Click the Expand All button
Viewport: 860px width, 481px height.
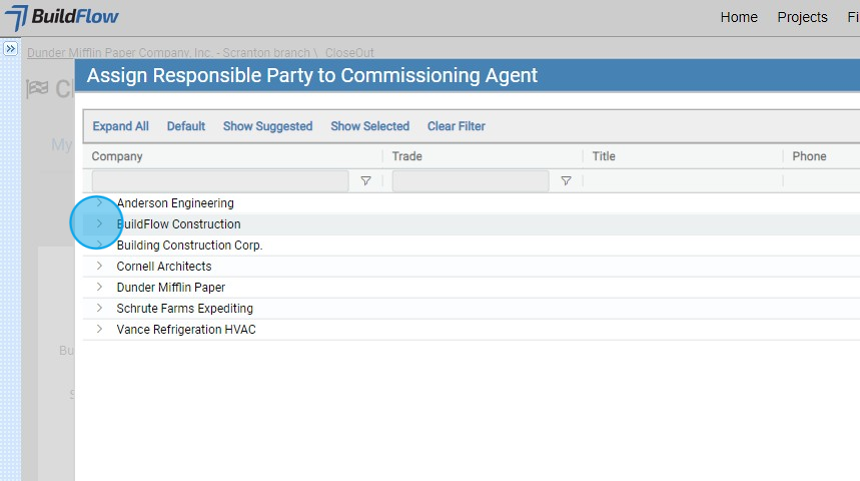coord(120,126)
